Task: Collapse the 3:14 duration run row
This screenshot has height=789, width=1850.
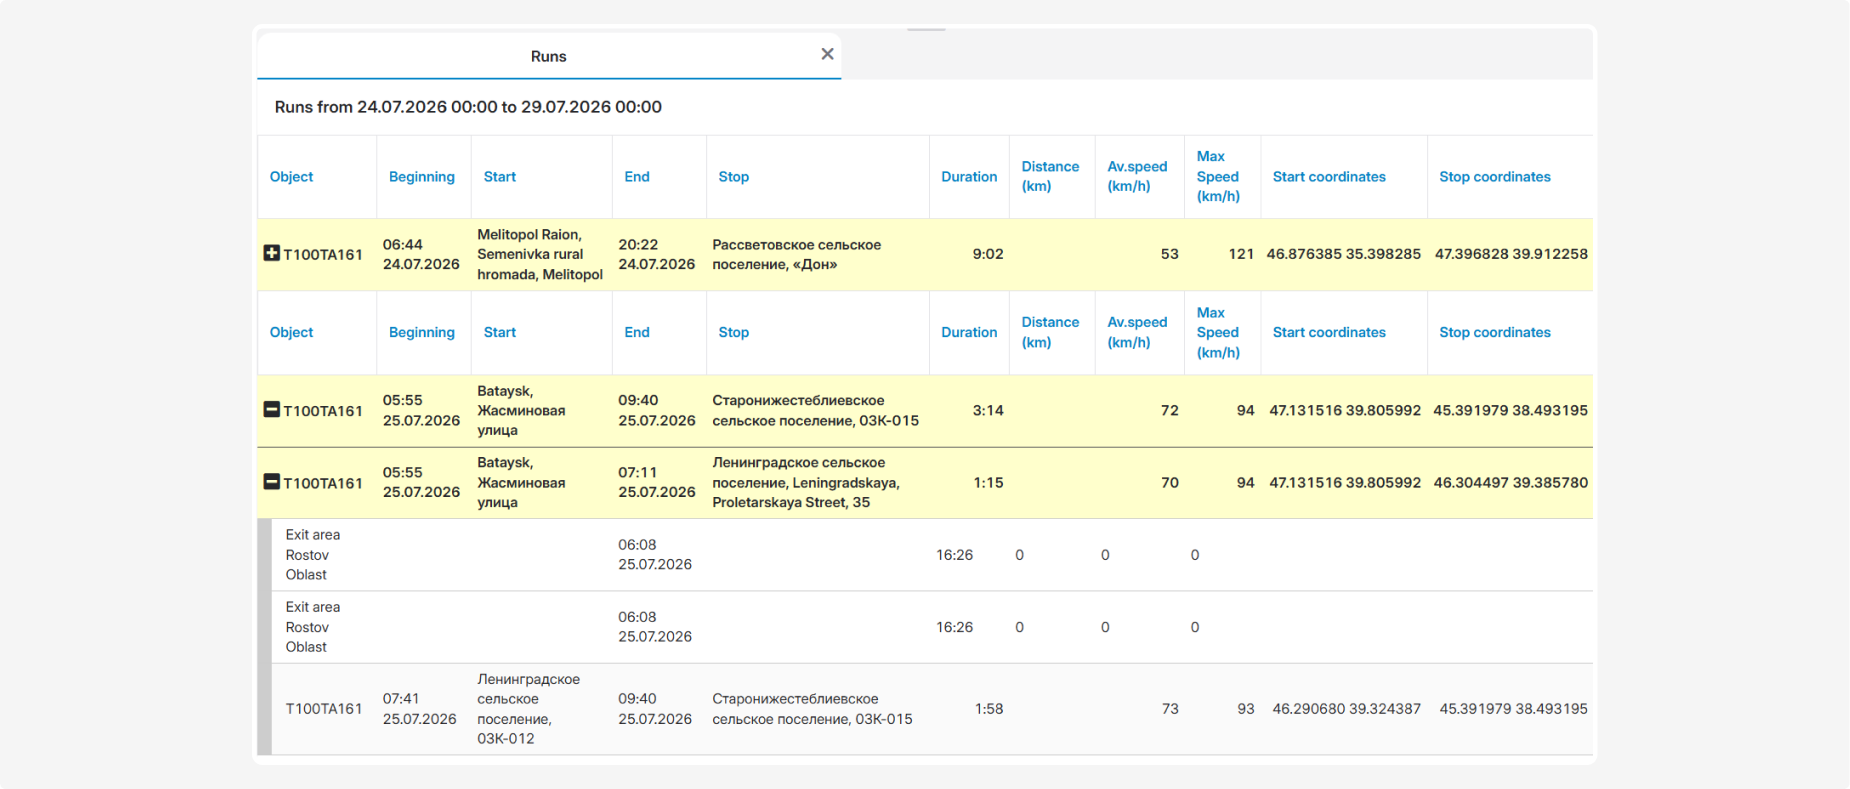Action: (x=271, y=409)
